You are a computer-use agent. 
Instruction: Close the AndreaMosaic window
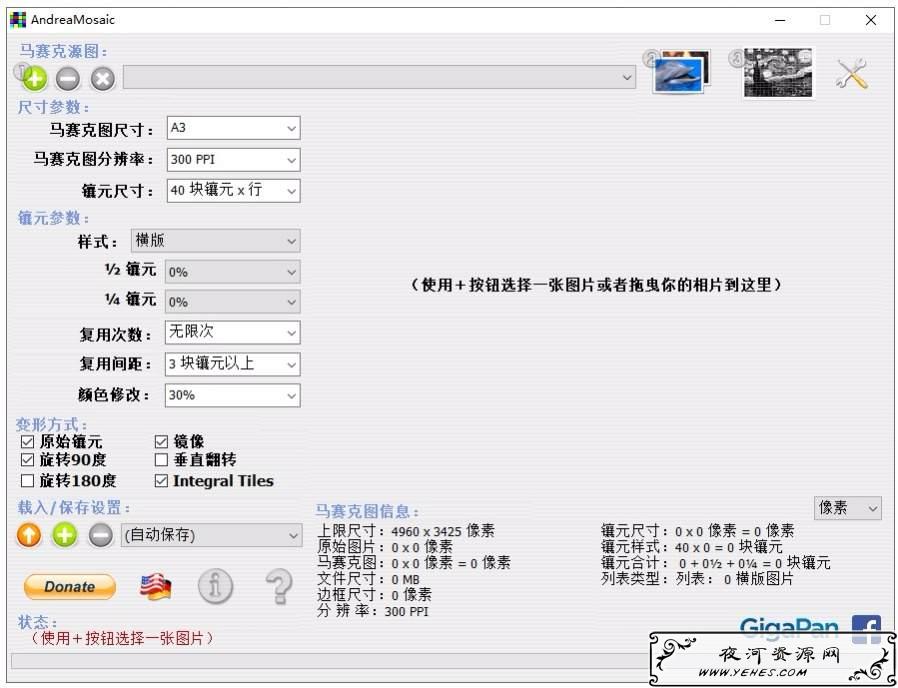click(871, 20)
